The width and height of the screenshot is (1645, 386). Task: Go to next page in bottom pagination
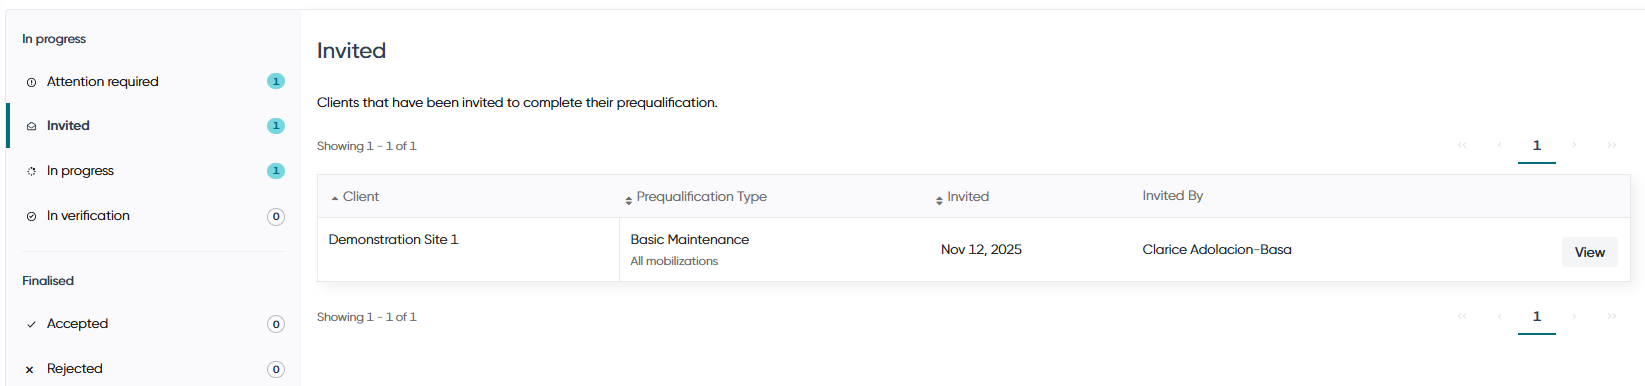coord(1574,317)
